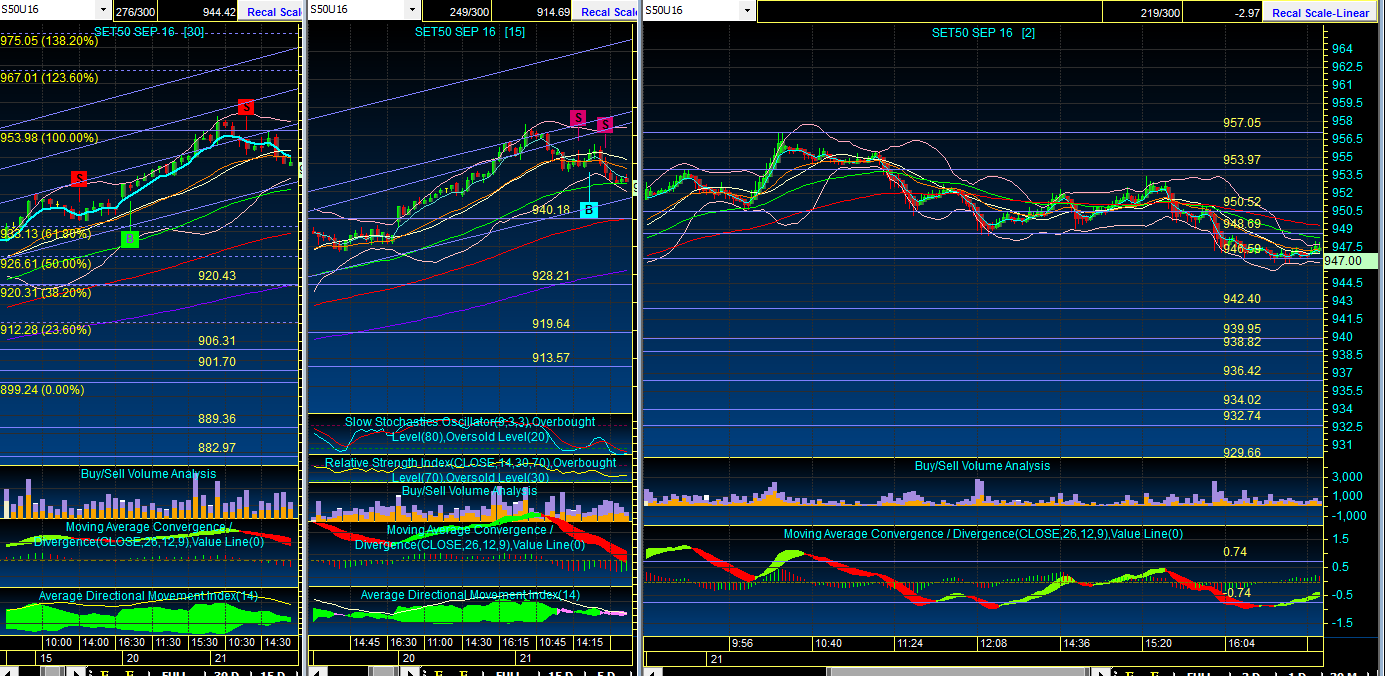Click the 928.21 price level label
This screenshot has width=1385, height=676.
551,276
